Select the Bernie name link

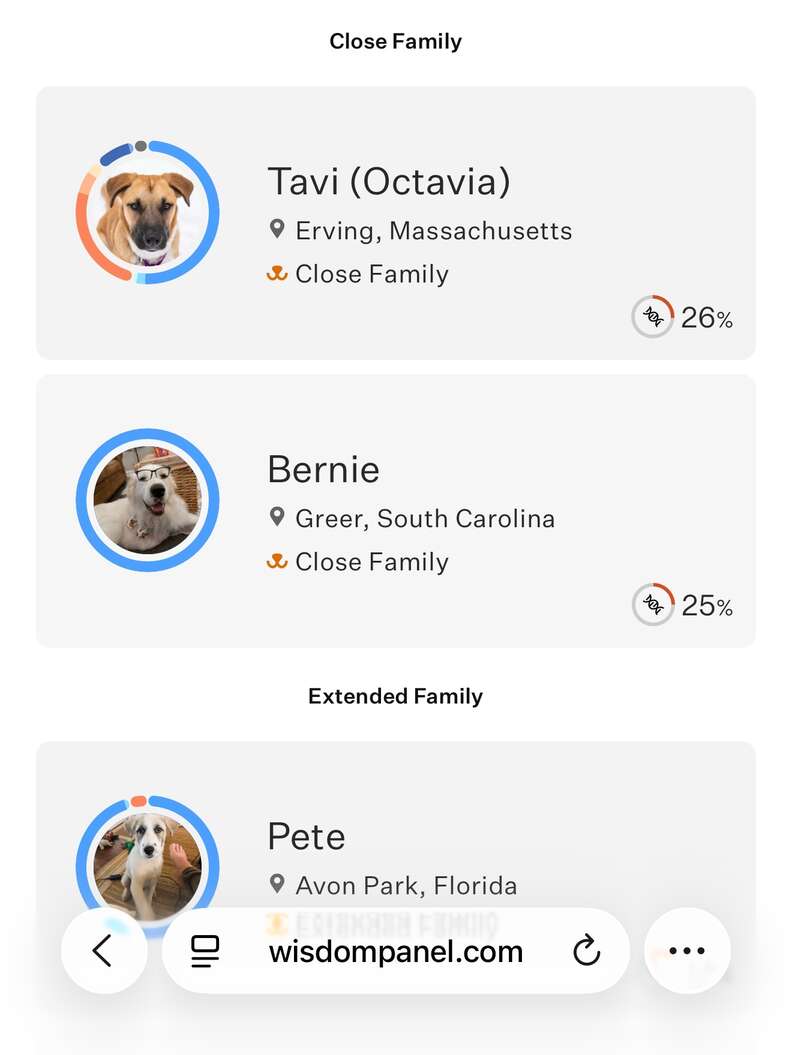coord(323,470)
